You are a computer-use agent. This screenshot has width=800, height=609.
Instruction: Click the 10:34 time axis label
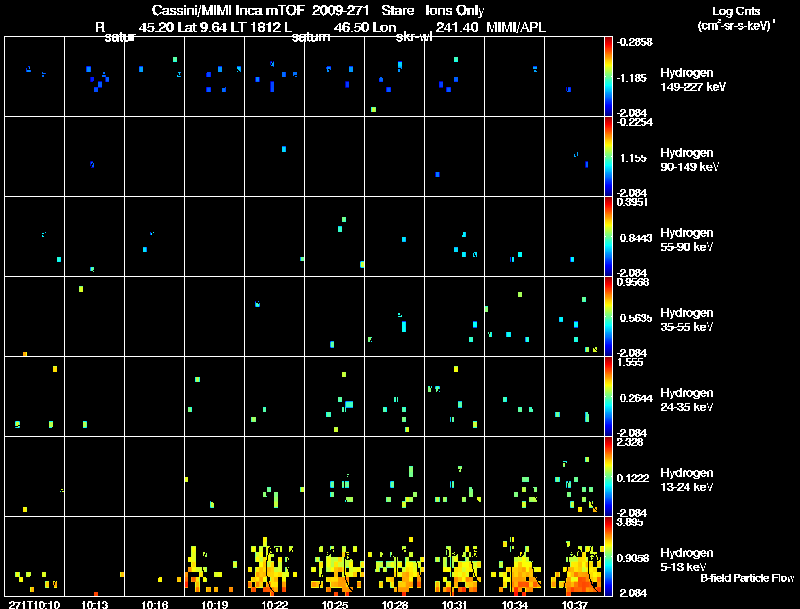click(x=514, y=604)
